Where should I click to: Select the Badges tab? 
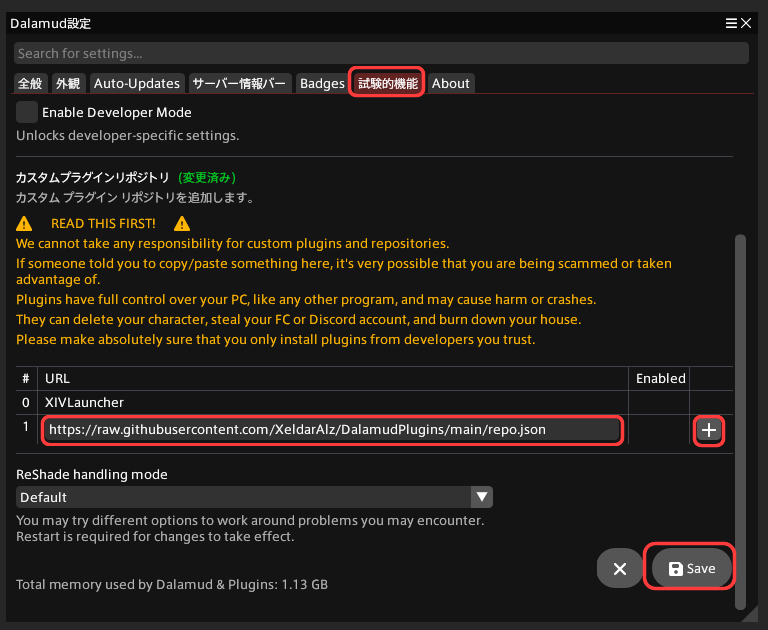[x=322, y=83]
